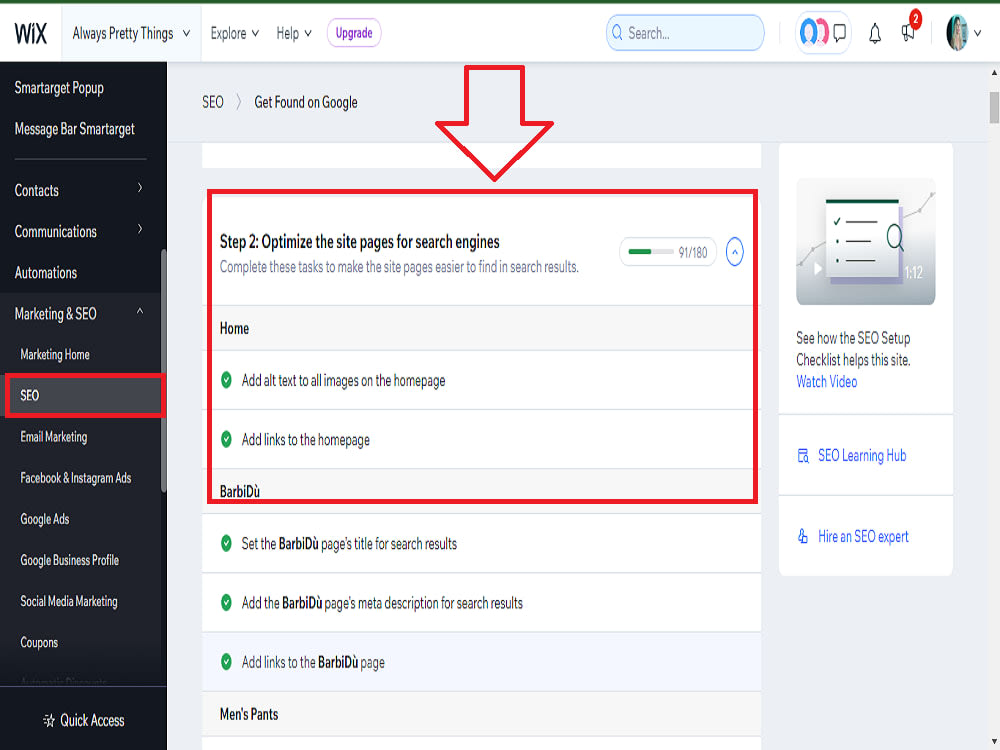The image size is (1000, 750).
Task: Open Facebook & Instagram Ads
Action: pyautogui.click(x=76, y=478)
